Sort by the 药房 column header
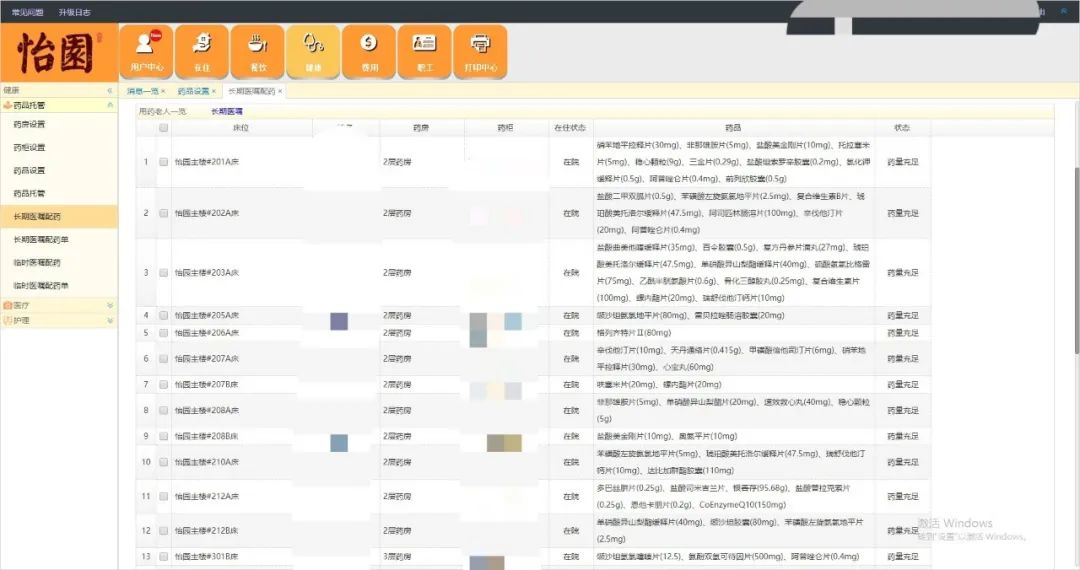The image size is (1080, 570). pos(422,127)
